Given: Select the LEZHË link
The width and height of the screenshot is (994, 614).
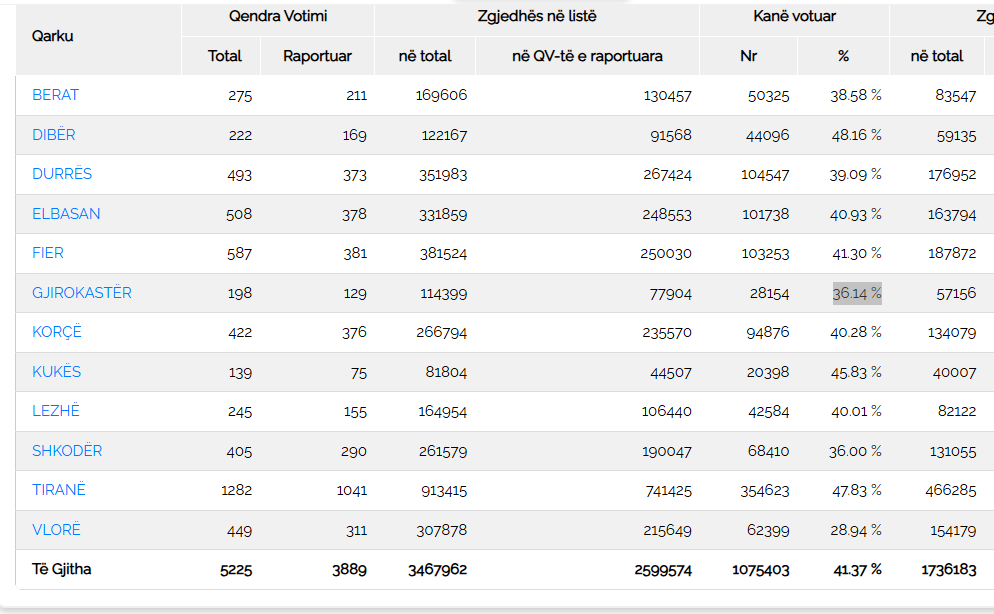Looking at the screenshot, I should click(56, 411).
